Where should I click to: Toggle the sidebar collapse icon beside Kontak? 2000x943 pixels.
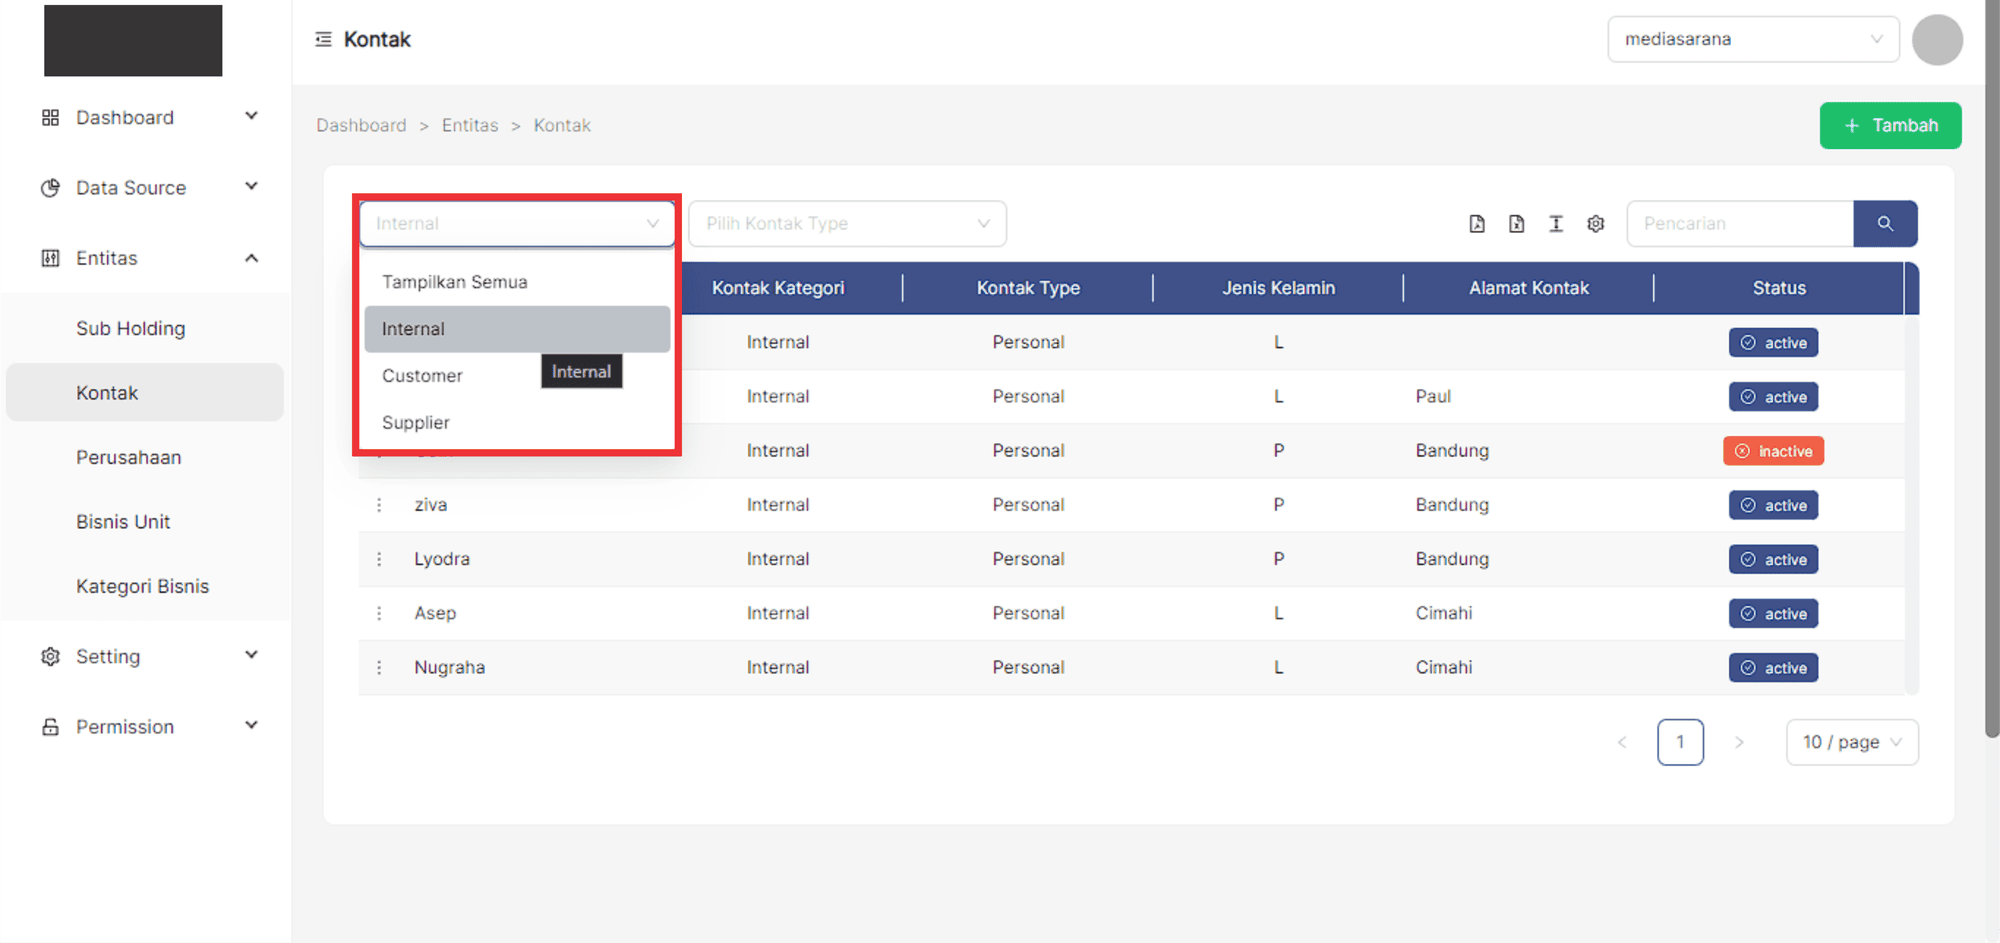pyautogui.click(x=323, y=39)
